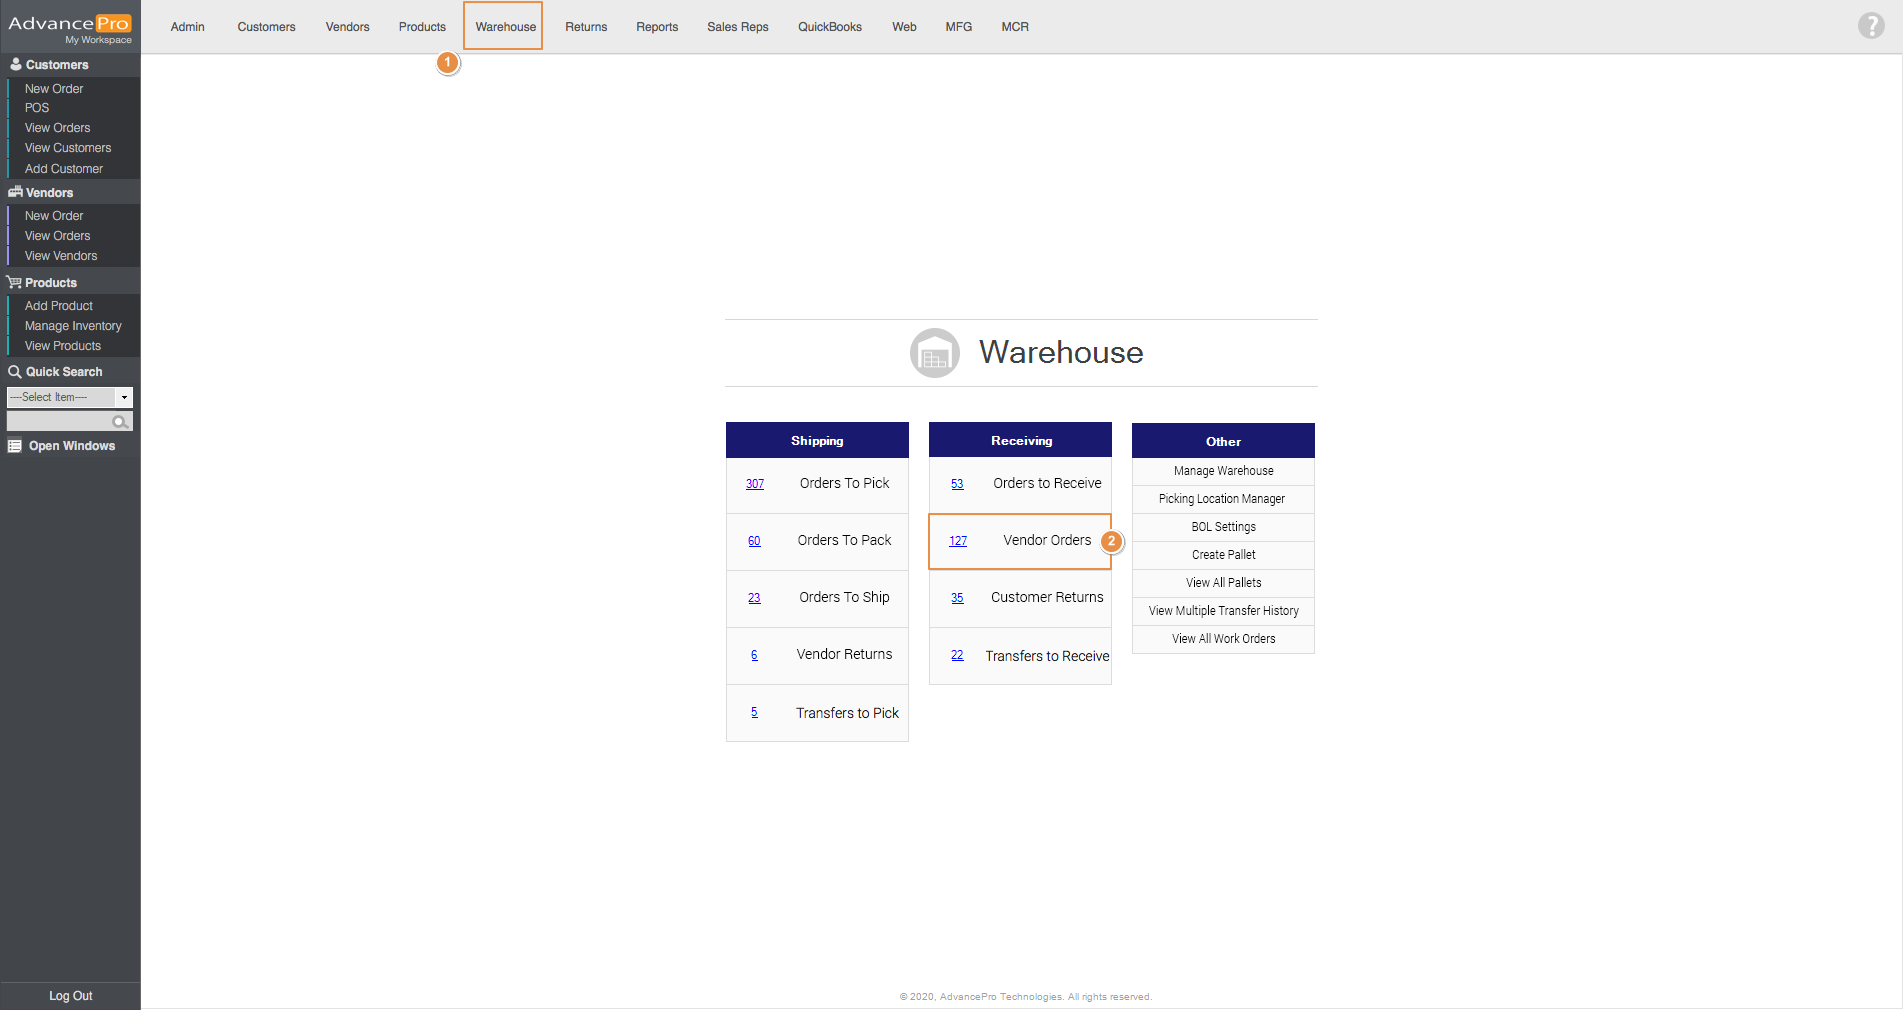Click the Quick Search text field

59,422
